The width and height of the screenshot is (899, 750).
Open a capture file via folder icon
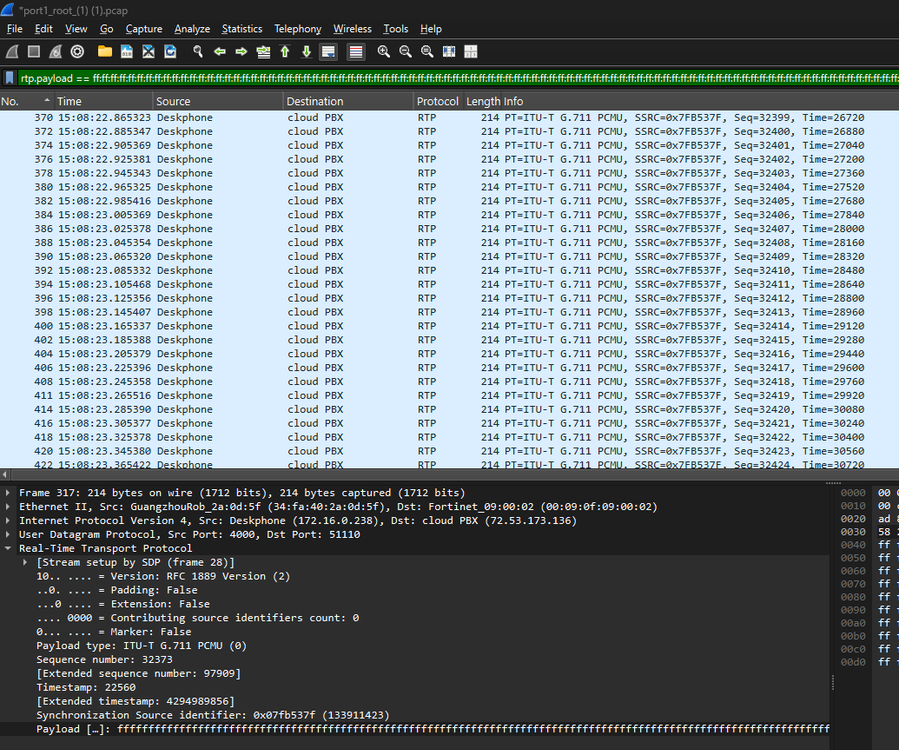(x=105, y=51)
